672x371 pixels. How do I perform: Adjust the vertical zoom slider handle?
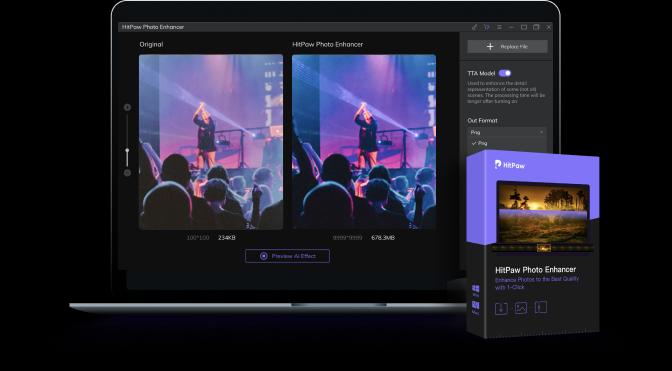(127, 151)
